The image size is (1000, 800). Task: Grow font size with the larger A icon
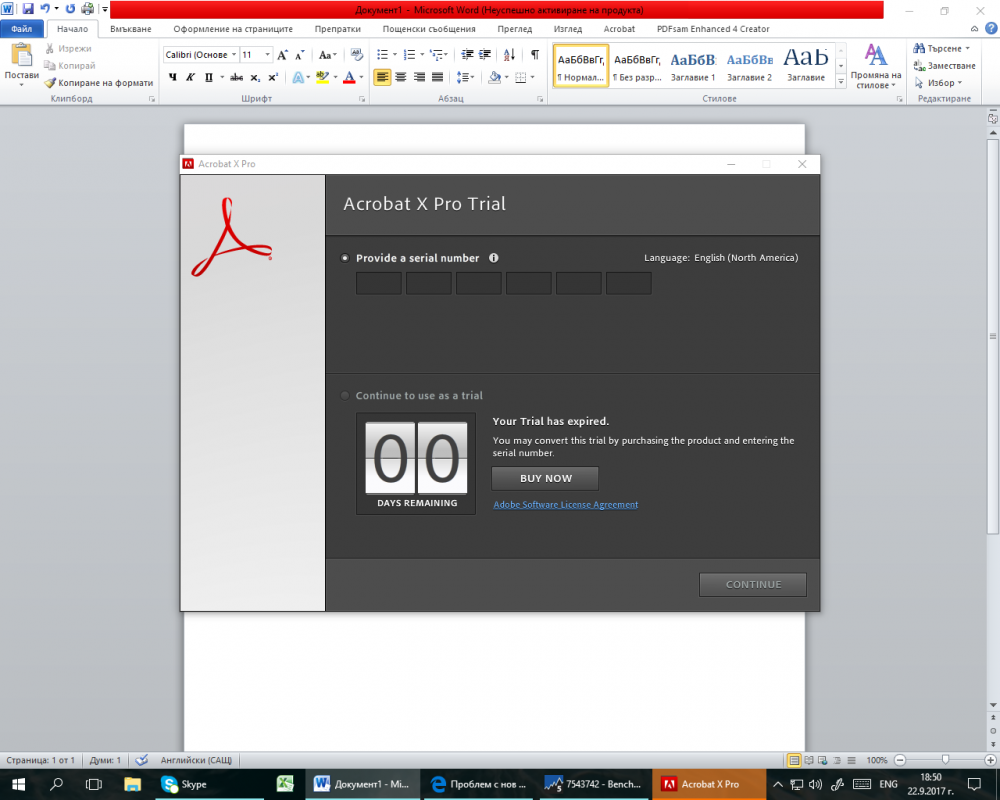click(283, 55)
